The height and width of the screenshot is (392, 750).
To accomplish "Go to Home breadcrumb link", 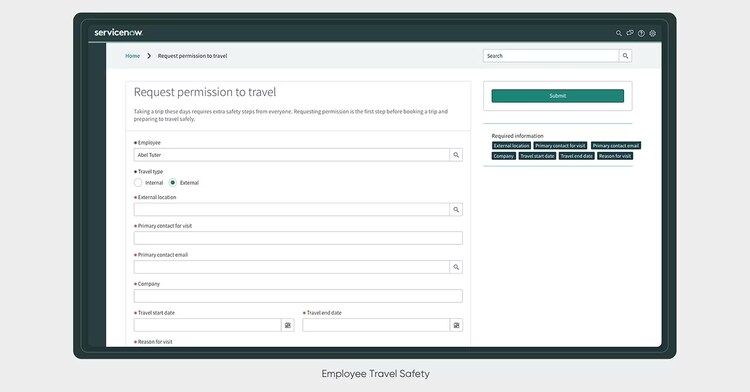I will coord(132,56).
